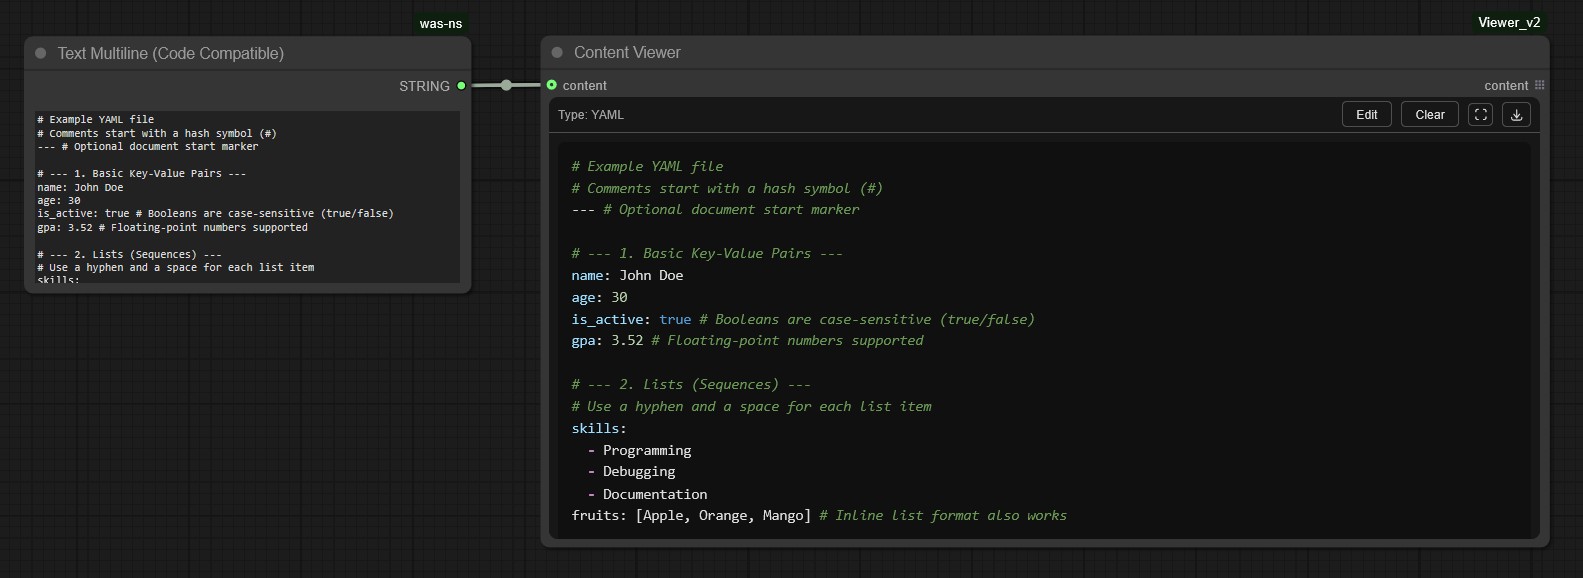This screenshot has width=1583, height=578.
Task: Click the STRING output connector dot
Action: tap(461, 86)
